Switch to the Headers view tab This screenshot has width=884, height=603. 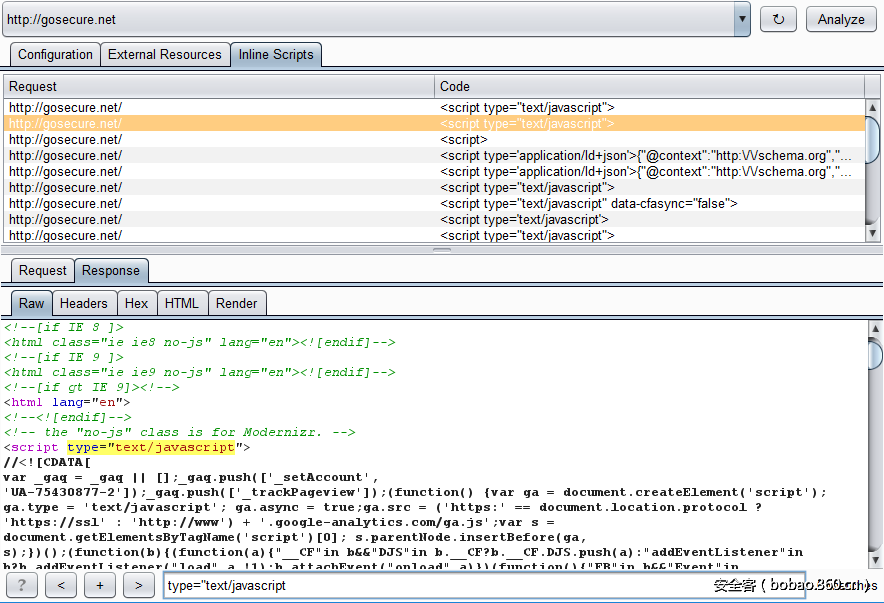(x=83, y=303)
